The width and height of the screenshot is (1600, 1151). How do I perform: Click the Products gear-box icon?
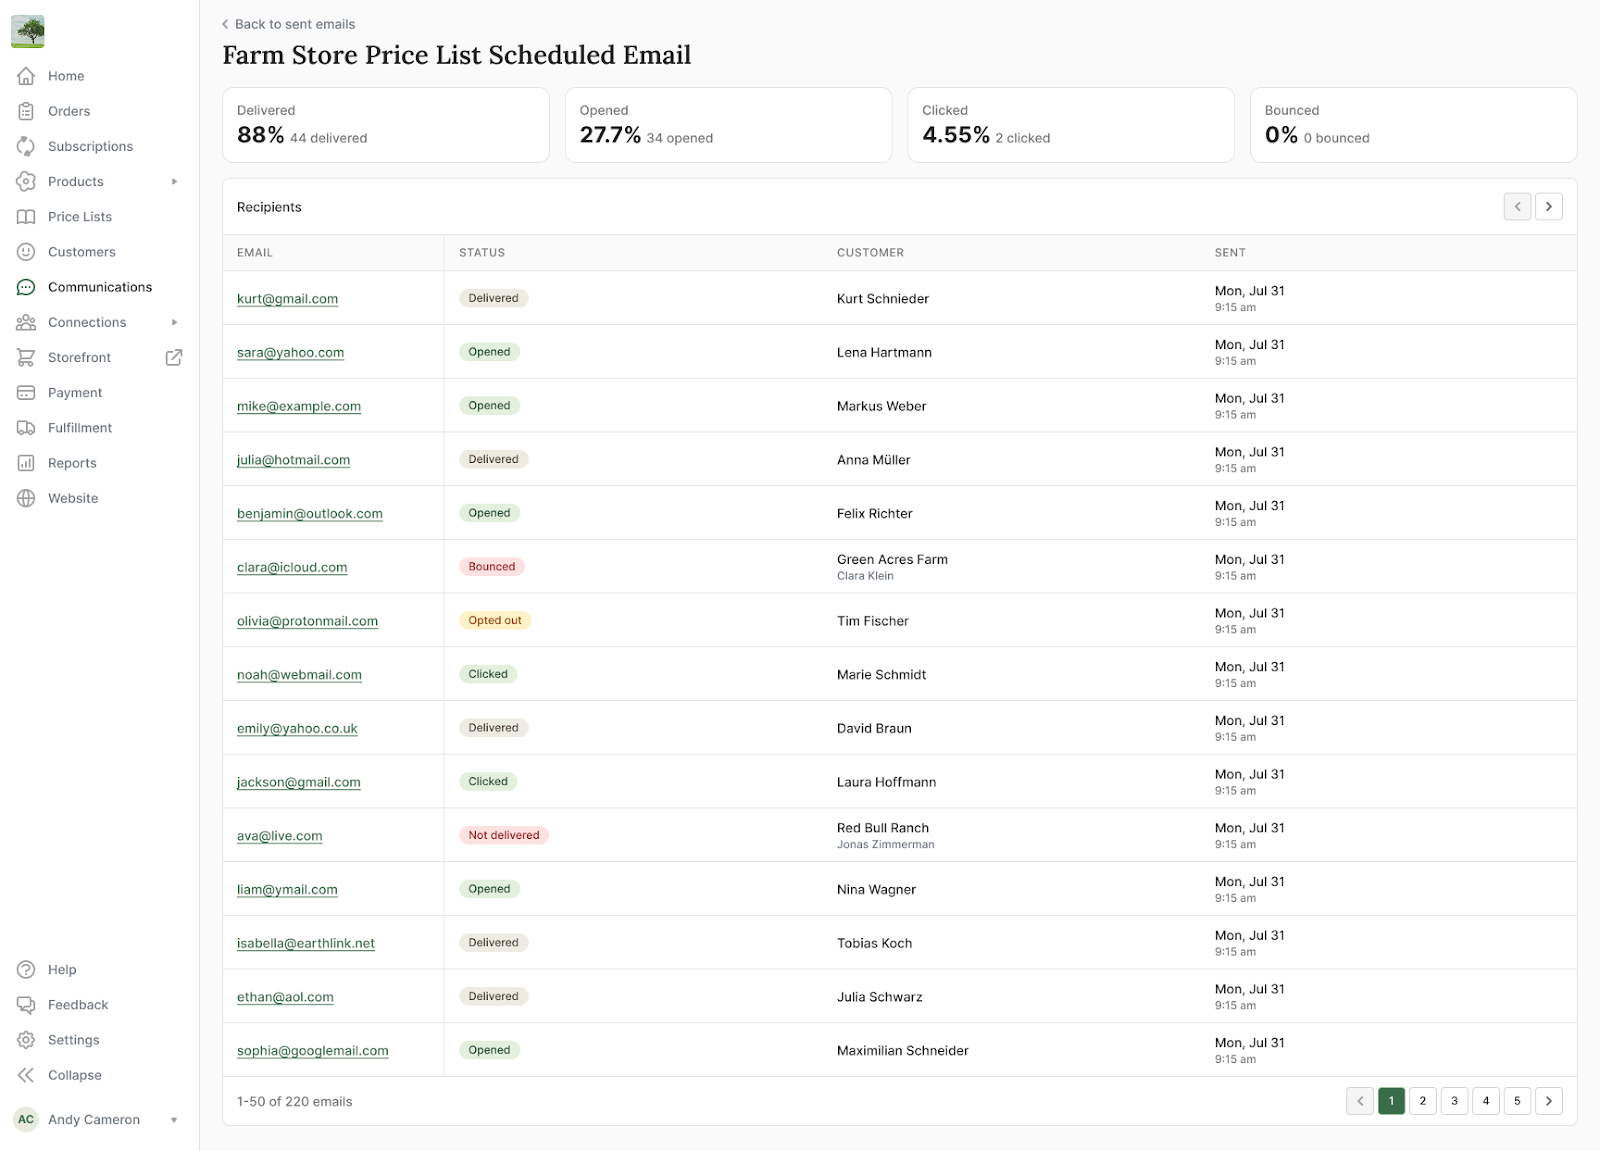coord(26,181)
